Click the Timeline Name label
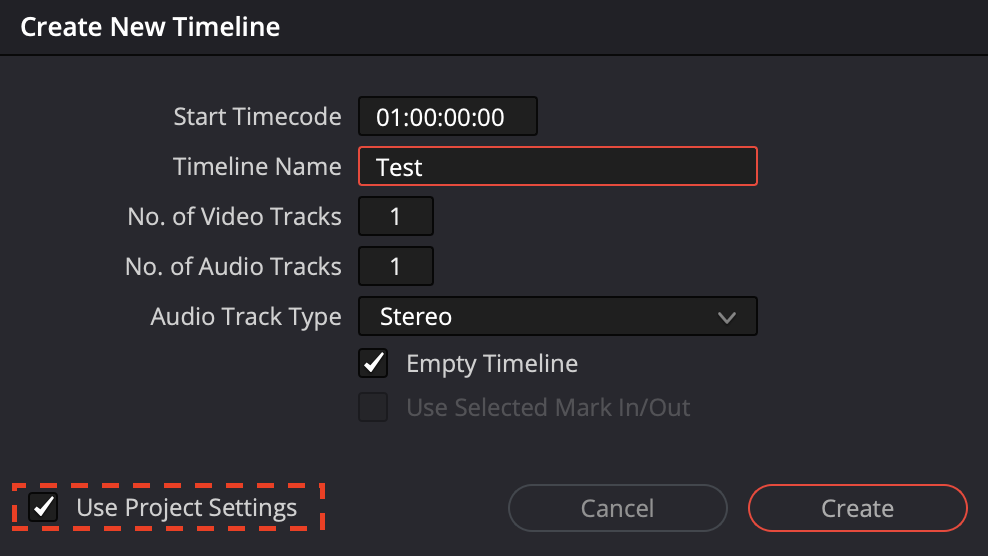 [257, 167]
